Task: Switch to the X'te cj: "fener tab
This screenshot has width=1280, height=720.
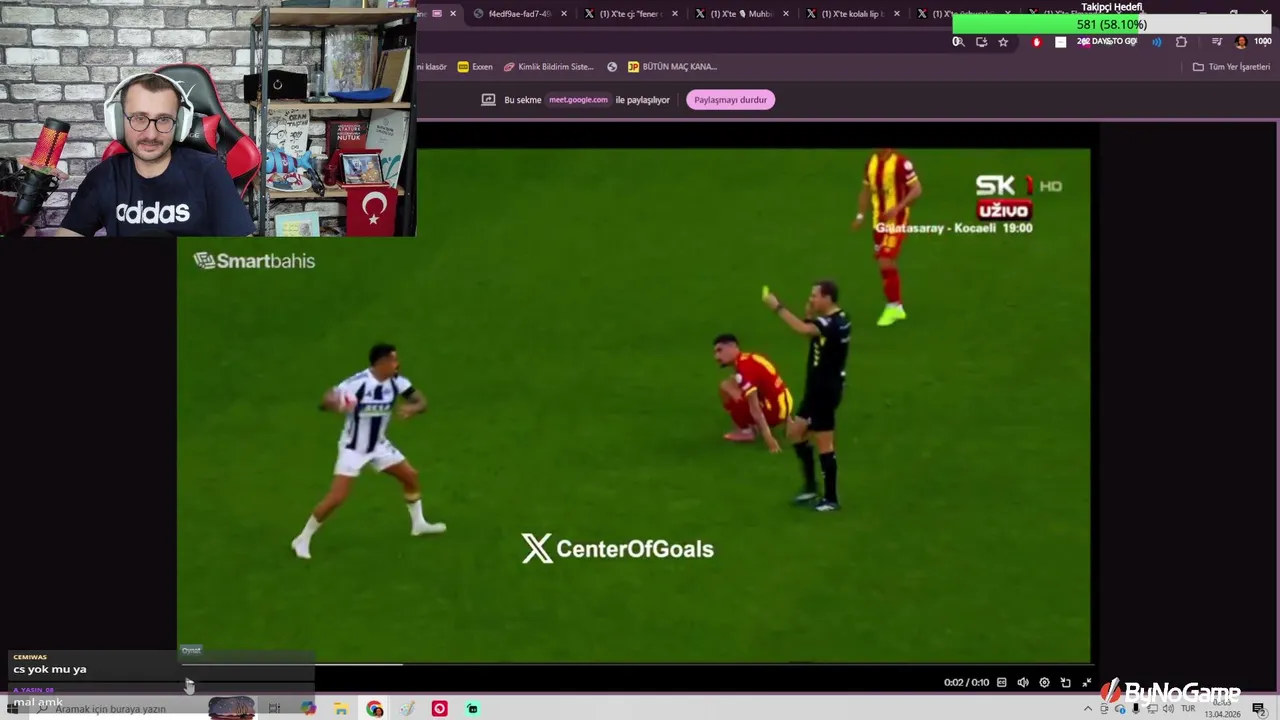Action: click(630, 14)
